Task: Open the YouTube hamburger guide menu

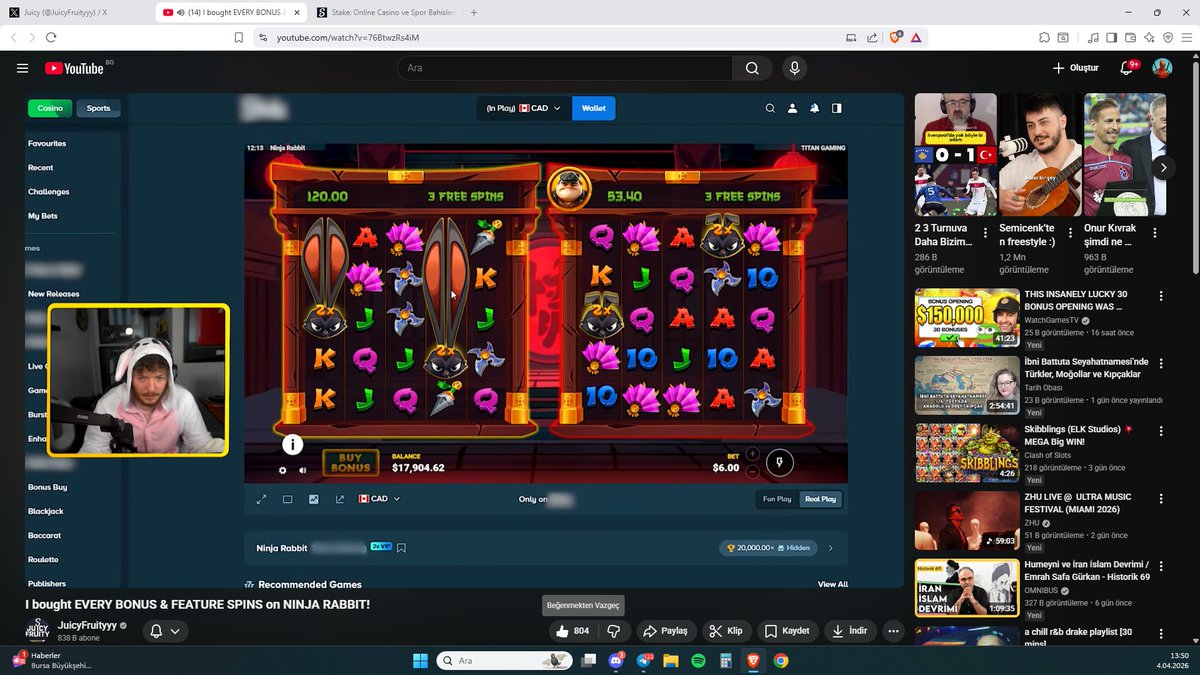Action: 22,68
